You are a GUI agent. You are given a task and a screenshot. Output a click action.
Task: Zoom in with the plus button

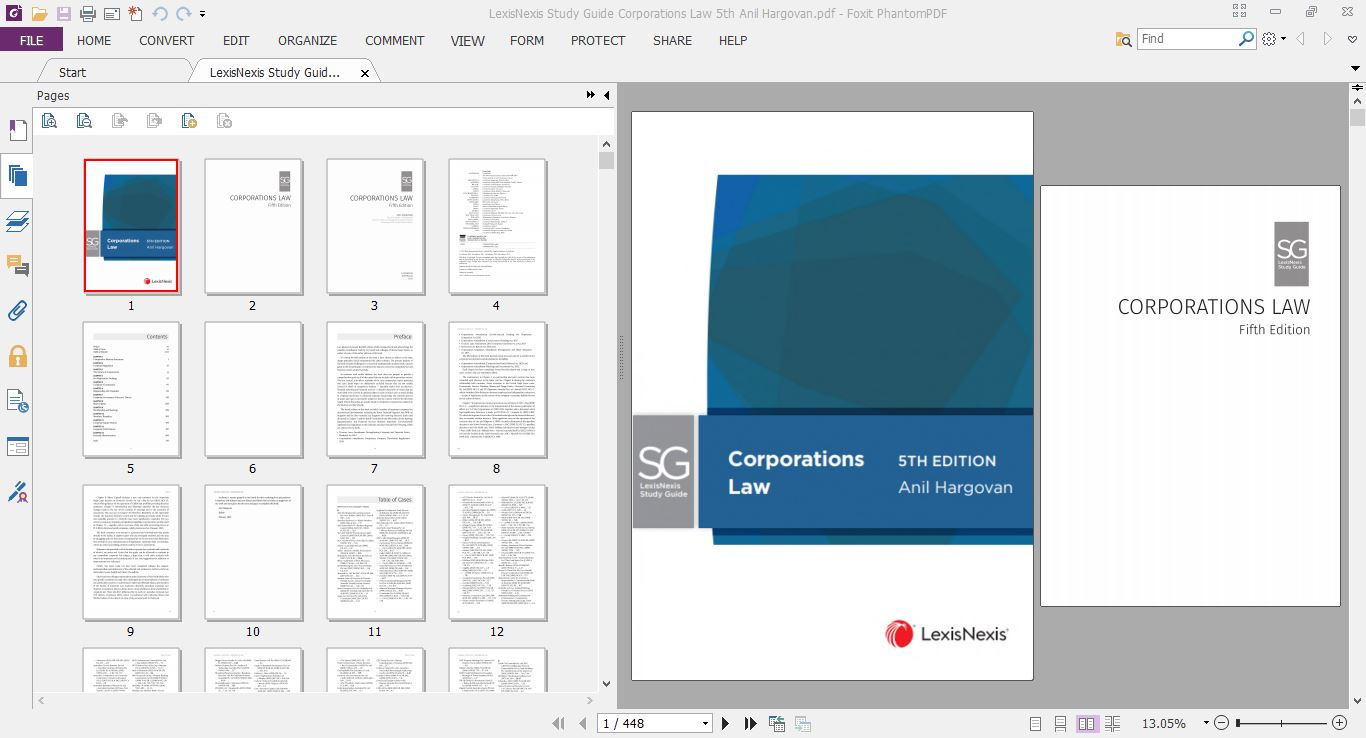pyautogui.click(x=1340, y=723)
